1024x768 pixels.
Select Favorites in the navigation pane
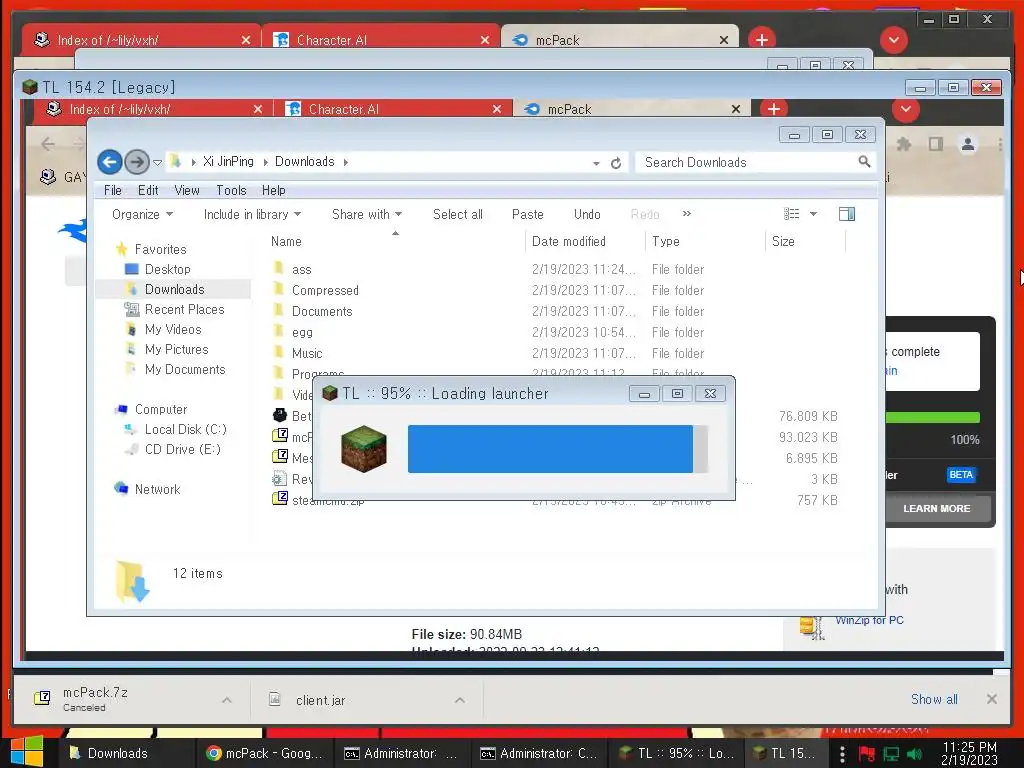click(x=161, y=249)
